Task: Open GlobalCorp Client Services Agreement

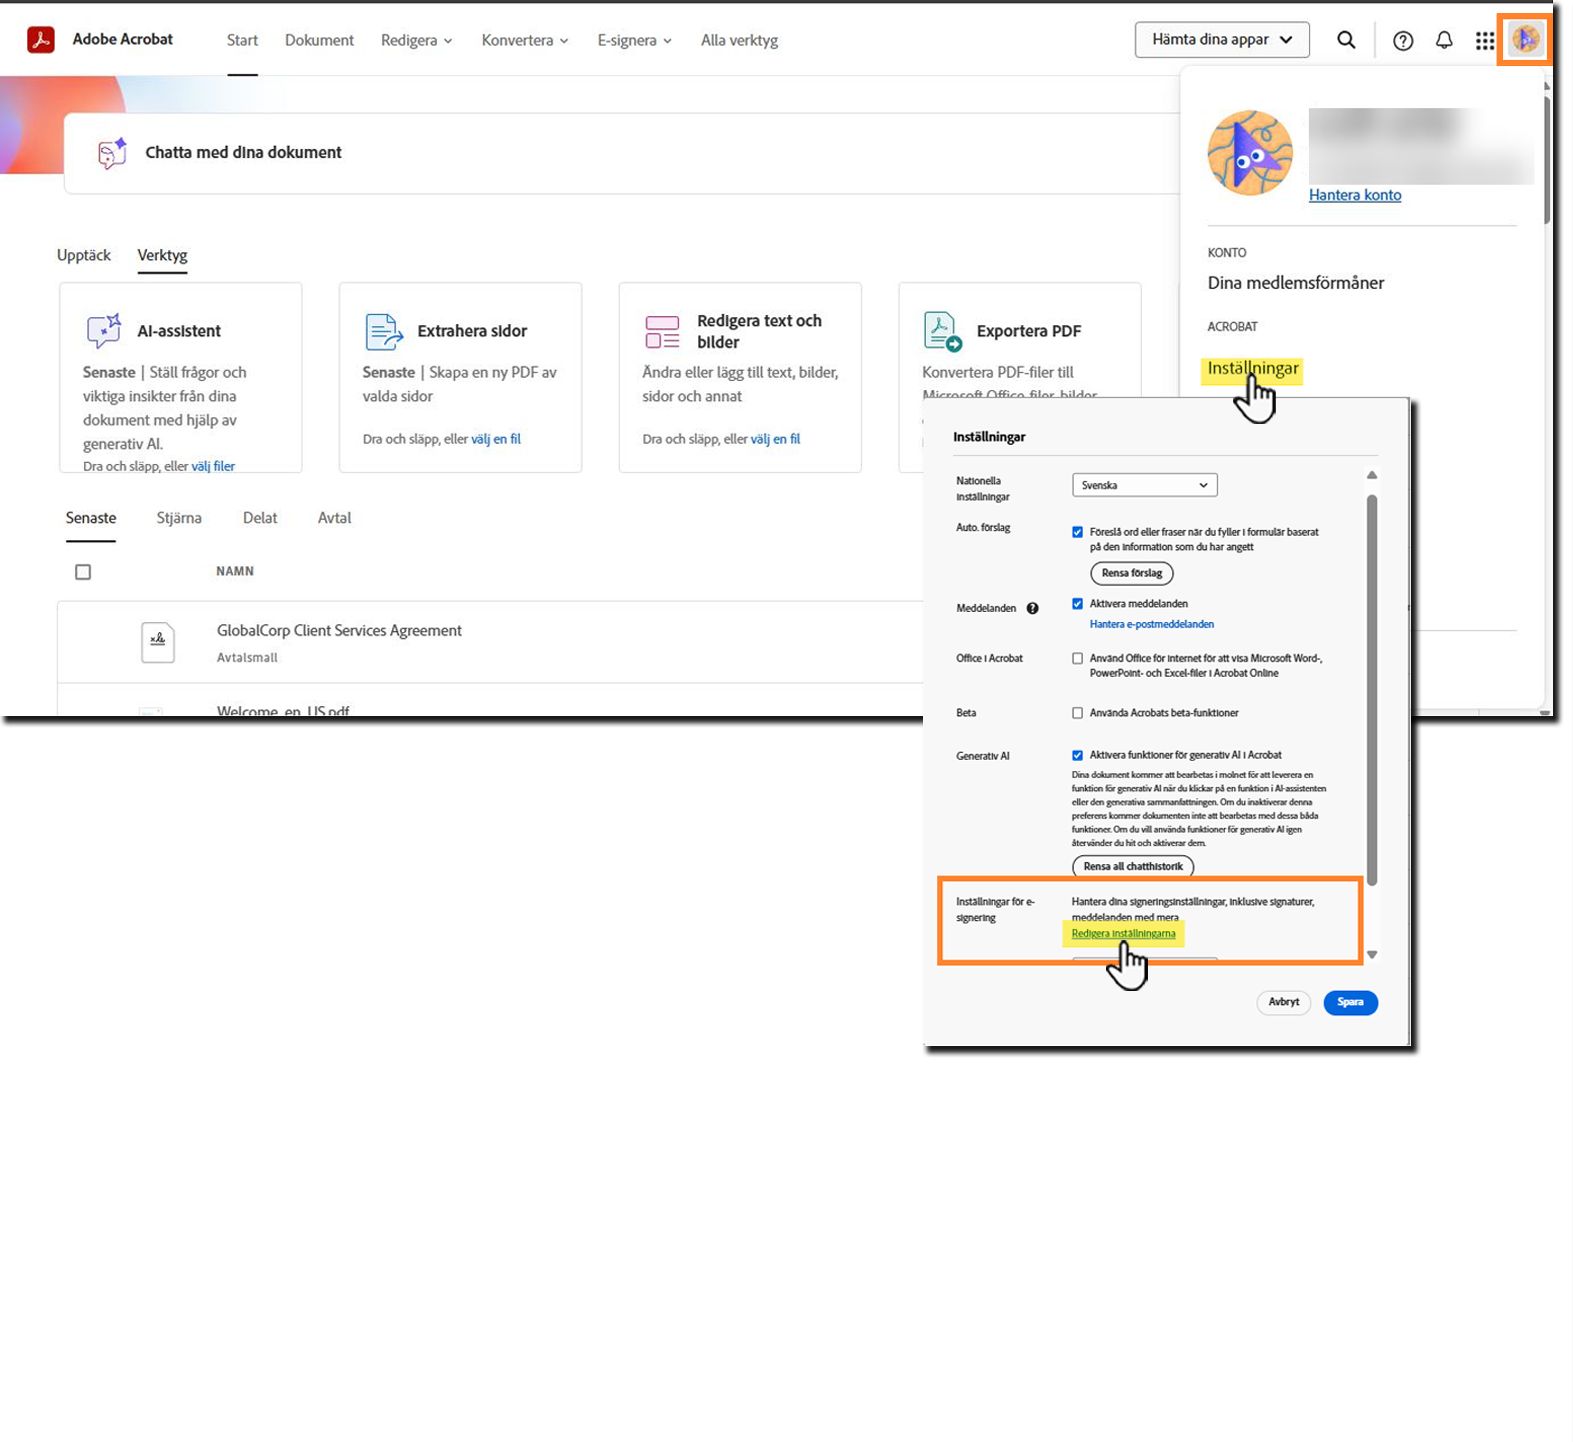Action: tap(339, 630)
